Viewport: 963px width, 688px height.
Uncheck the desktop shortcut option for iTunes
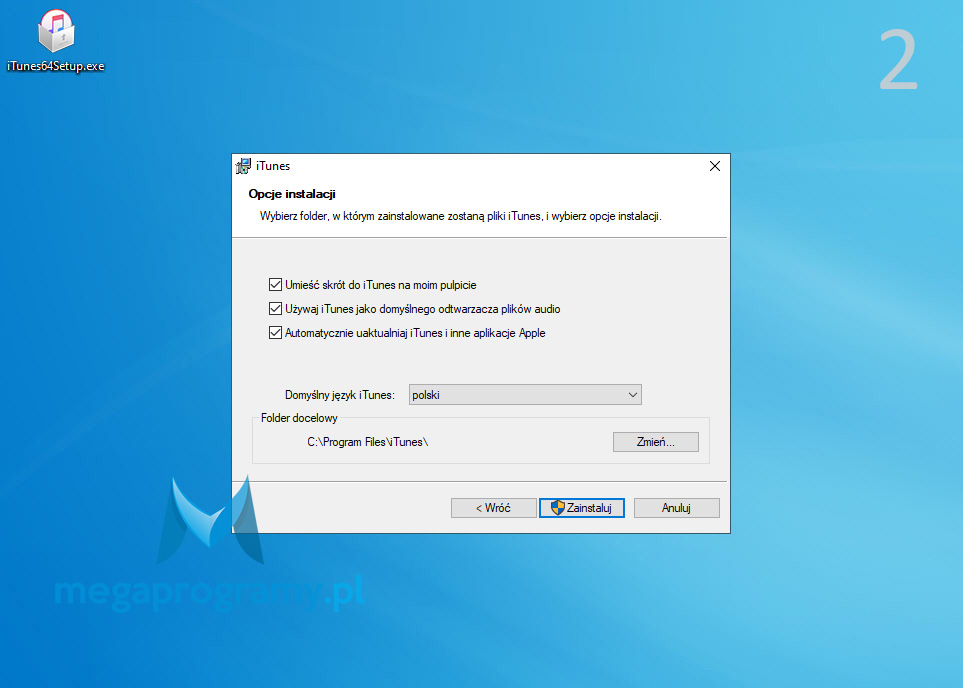275,284
